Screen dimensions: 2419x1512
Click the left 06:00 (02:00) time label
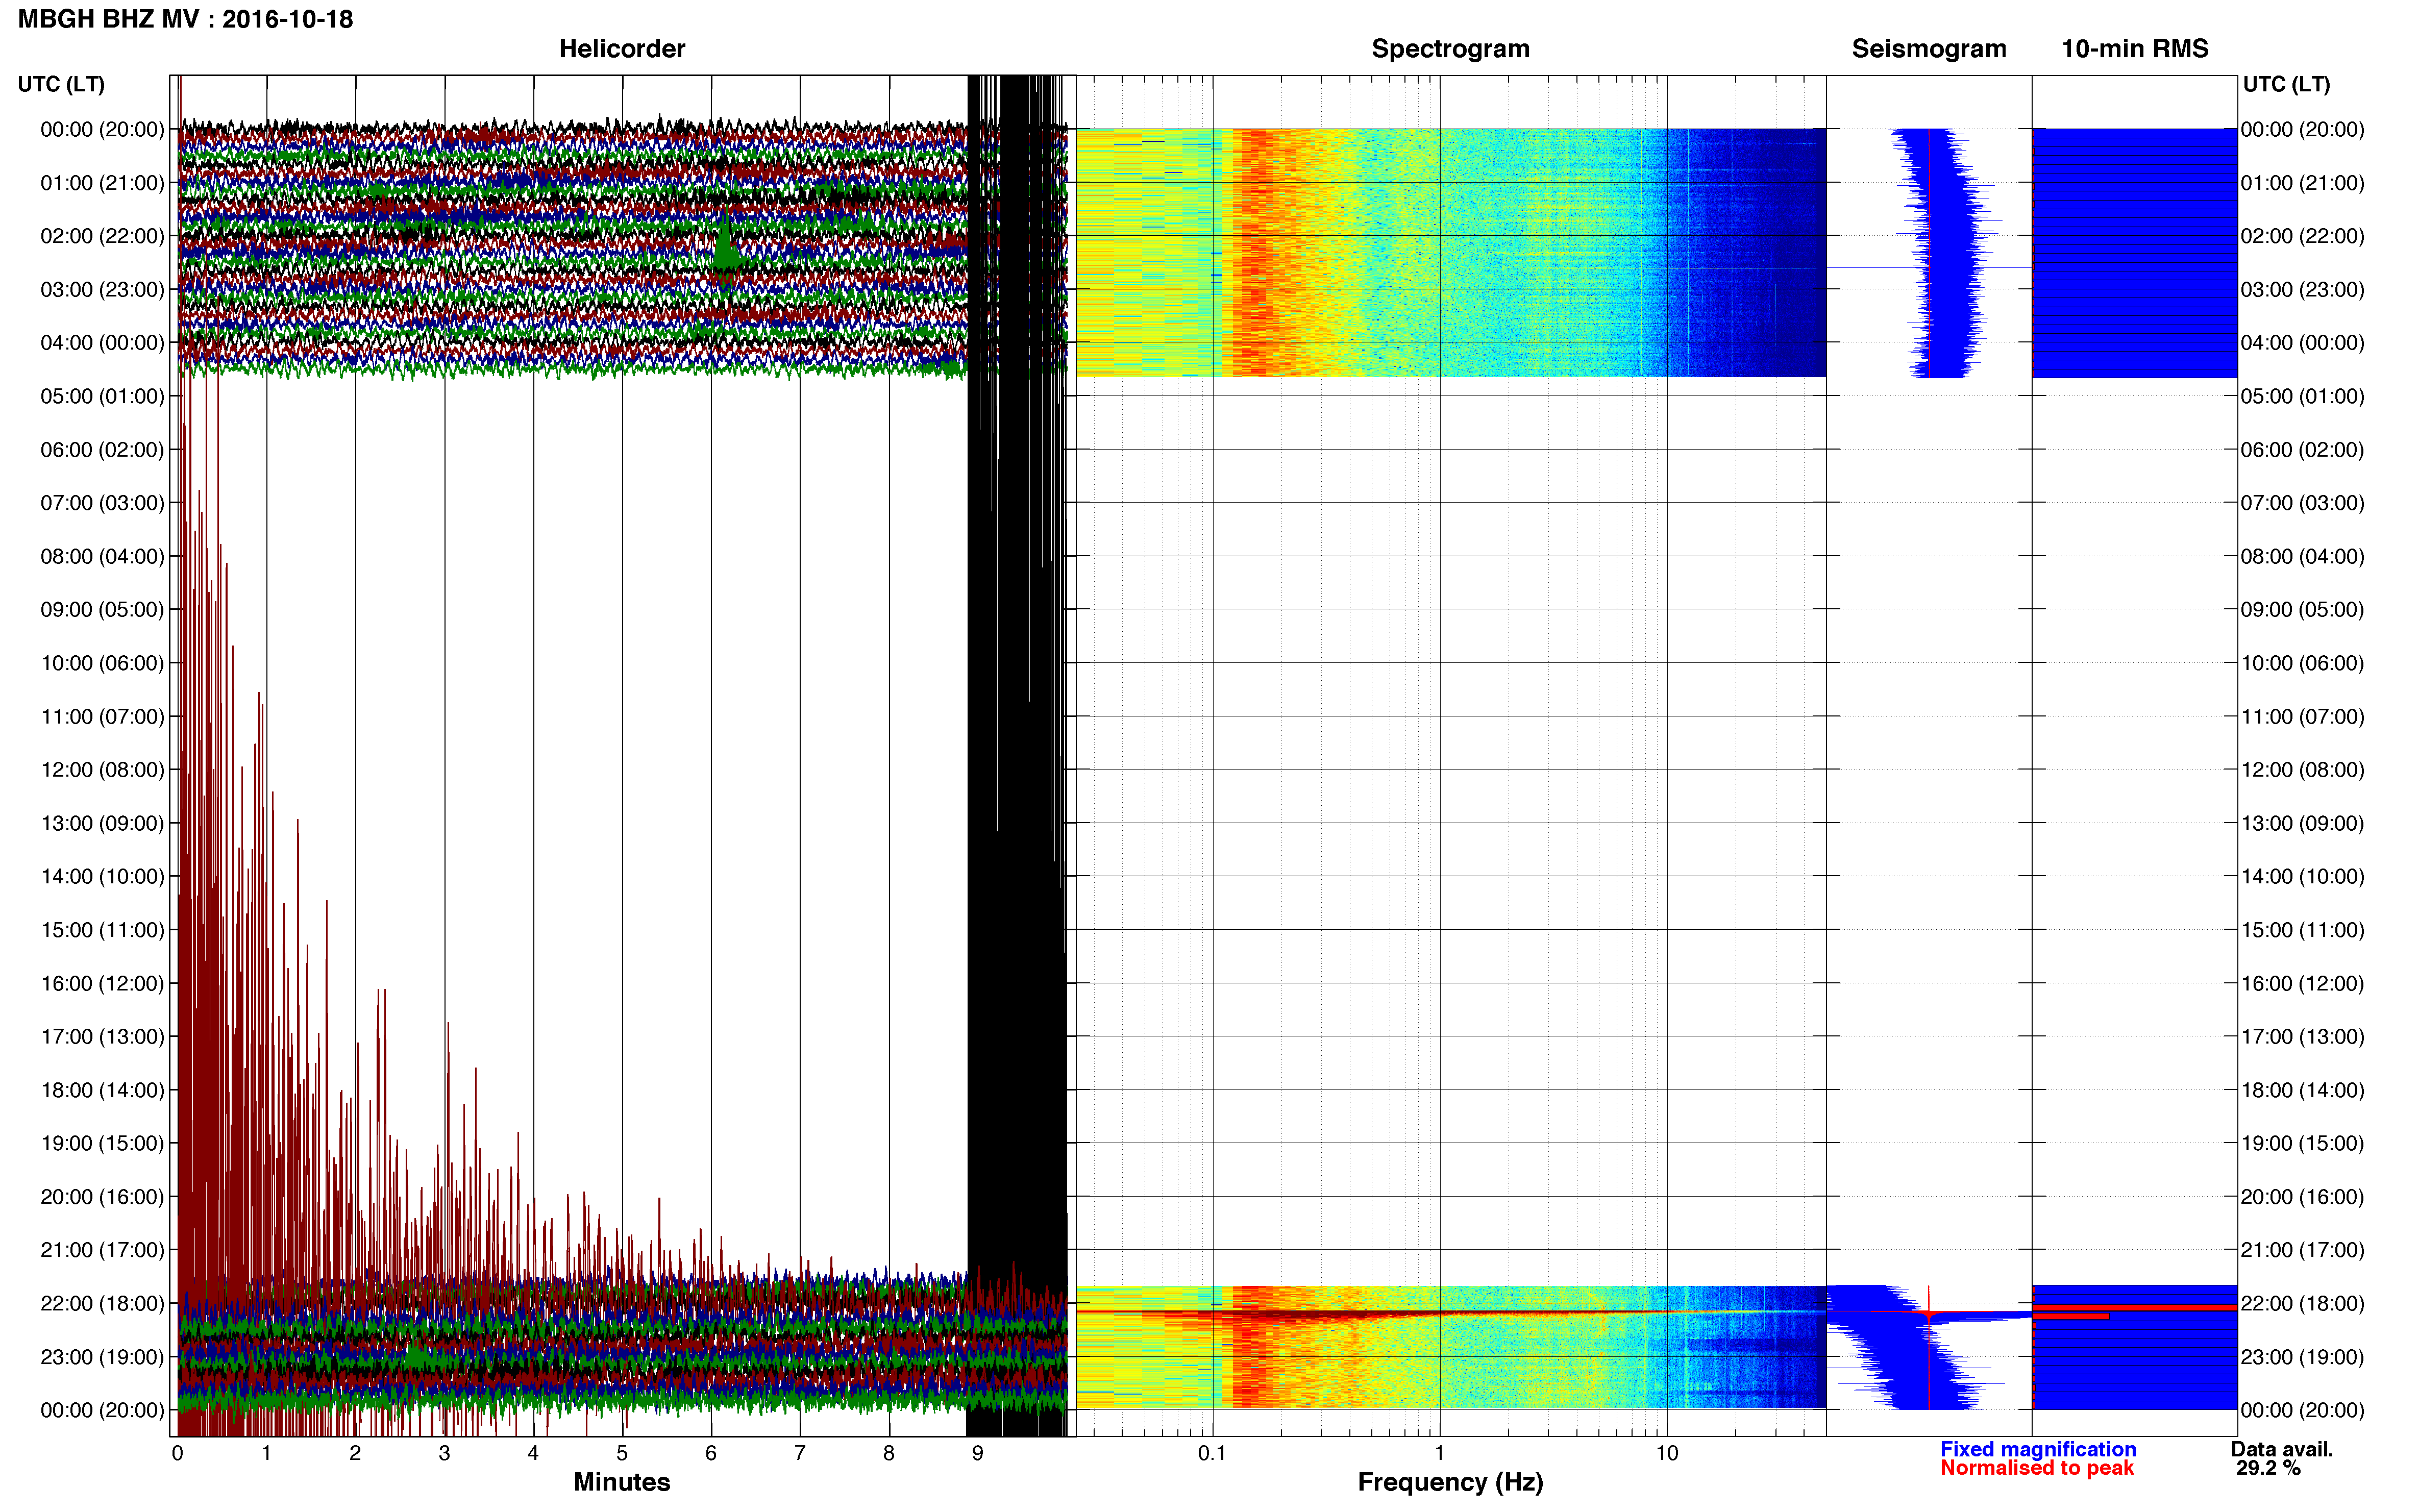click(102, 450)
